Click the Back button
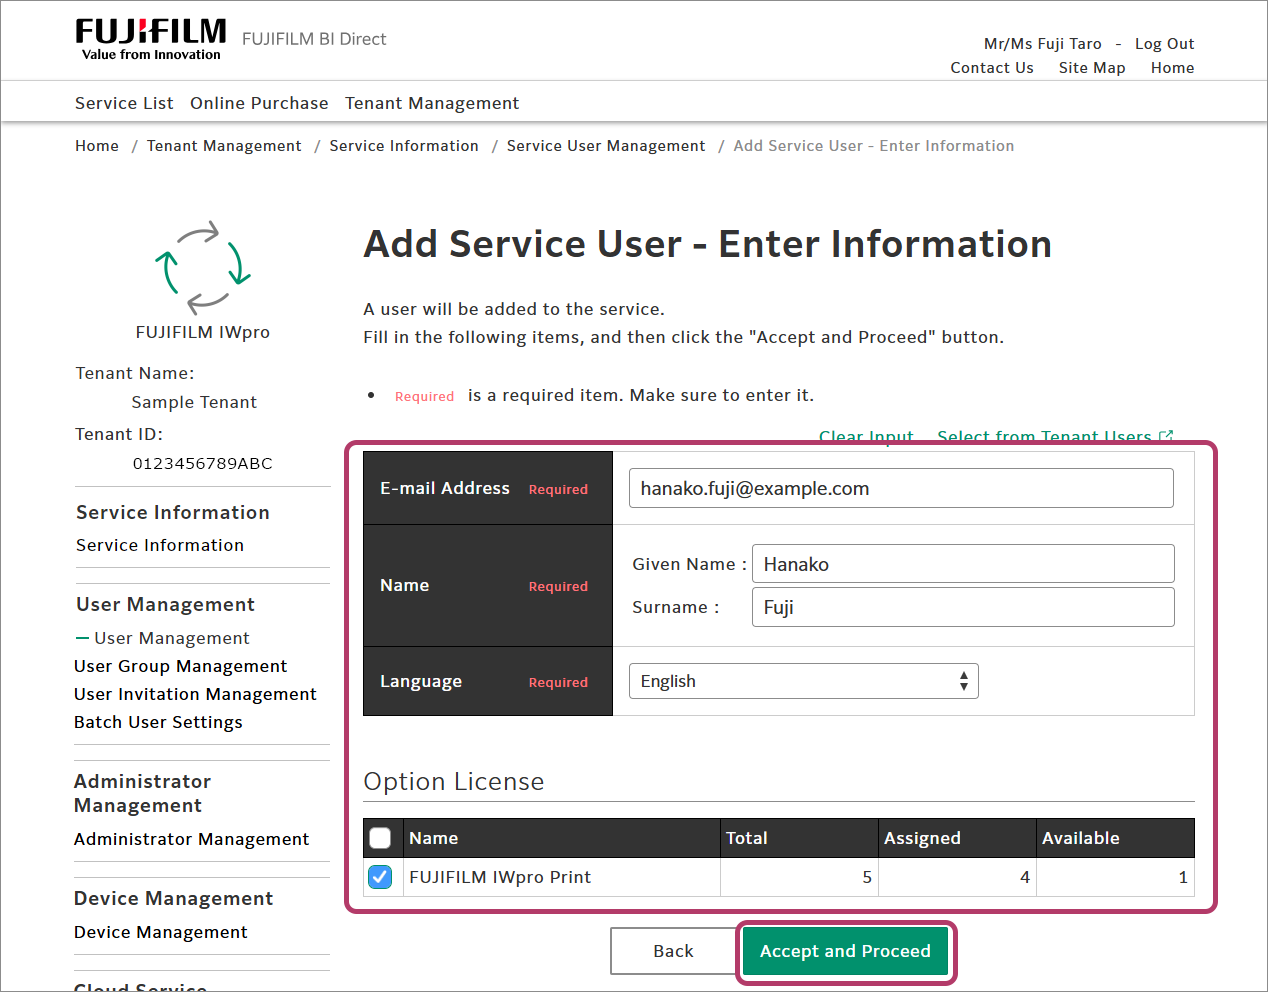This screenshot has width=1268, height=992. coord(673,951)
